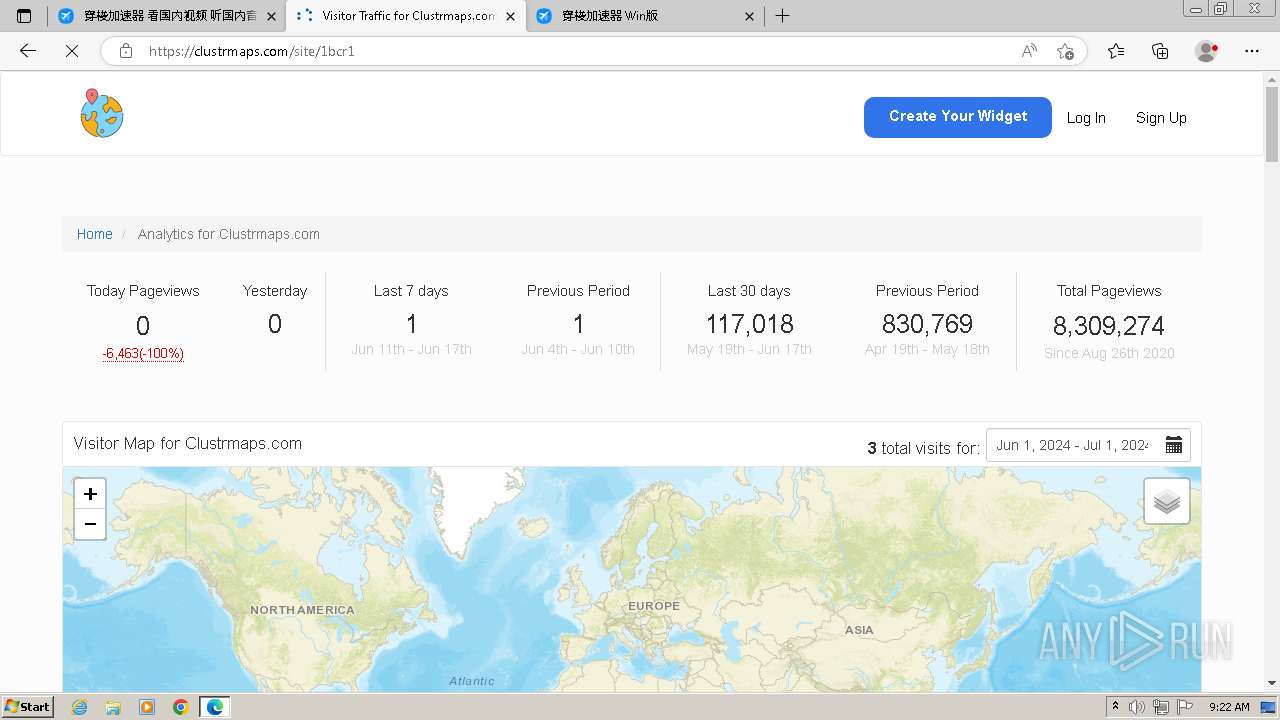Open browser Collections
Image resolution: width=1280 pixels, height=720 pixels.
point(1160,51)
